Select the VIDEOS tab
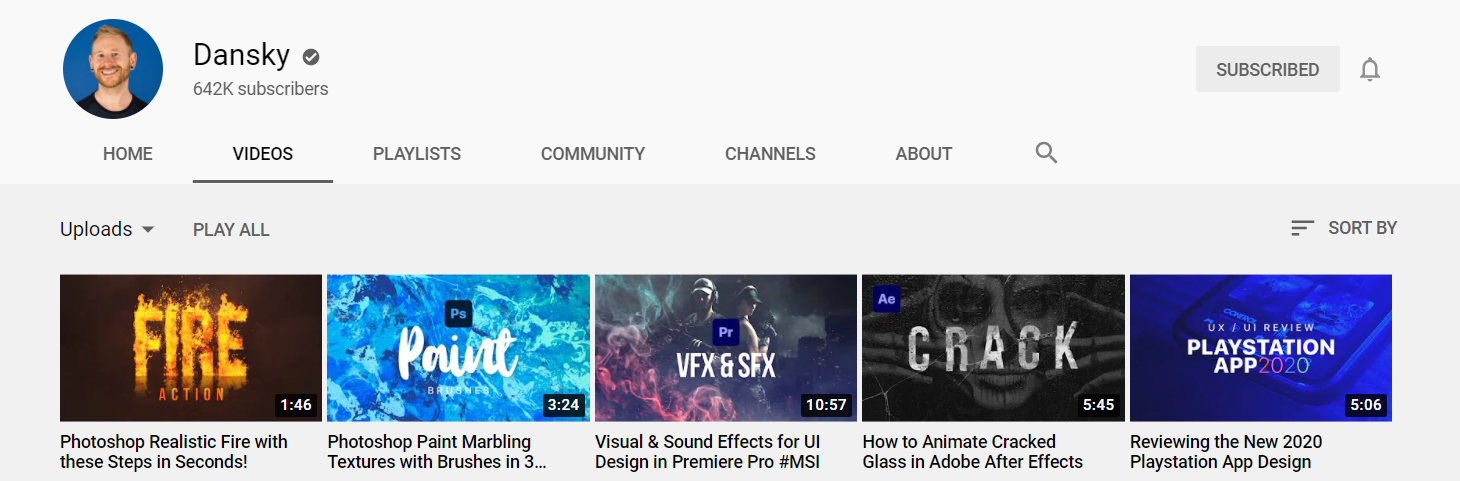This screenshot has height=481, width=1460. point(263,154)
